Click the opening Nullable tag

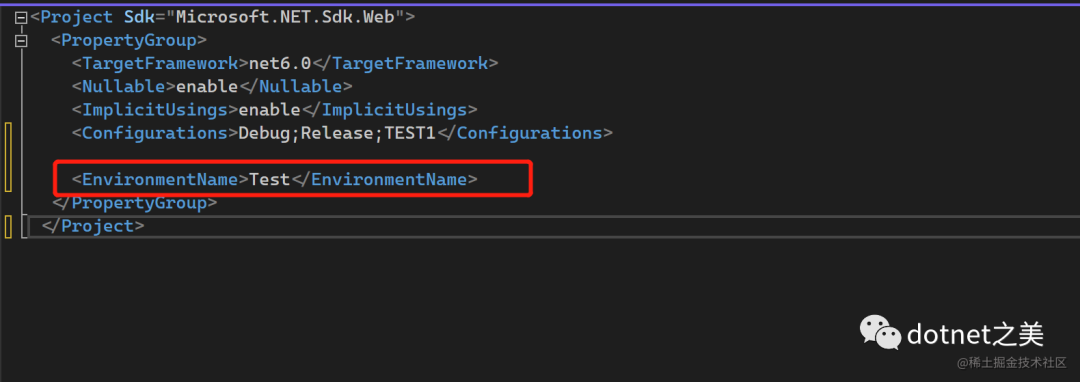[x=124, y=87]
